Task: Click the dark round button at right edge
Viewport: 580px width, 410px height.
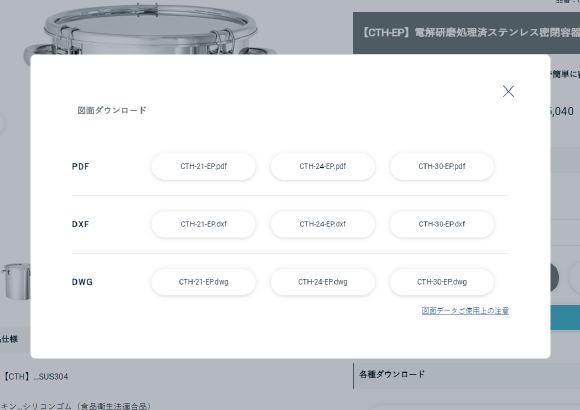Action: pos(555,278)
